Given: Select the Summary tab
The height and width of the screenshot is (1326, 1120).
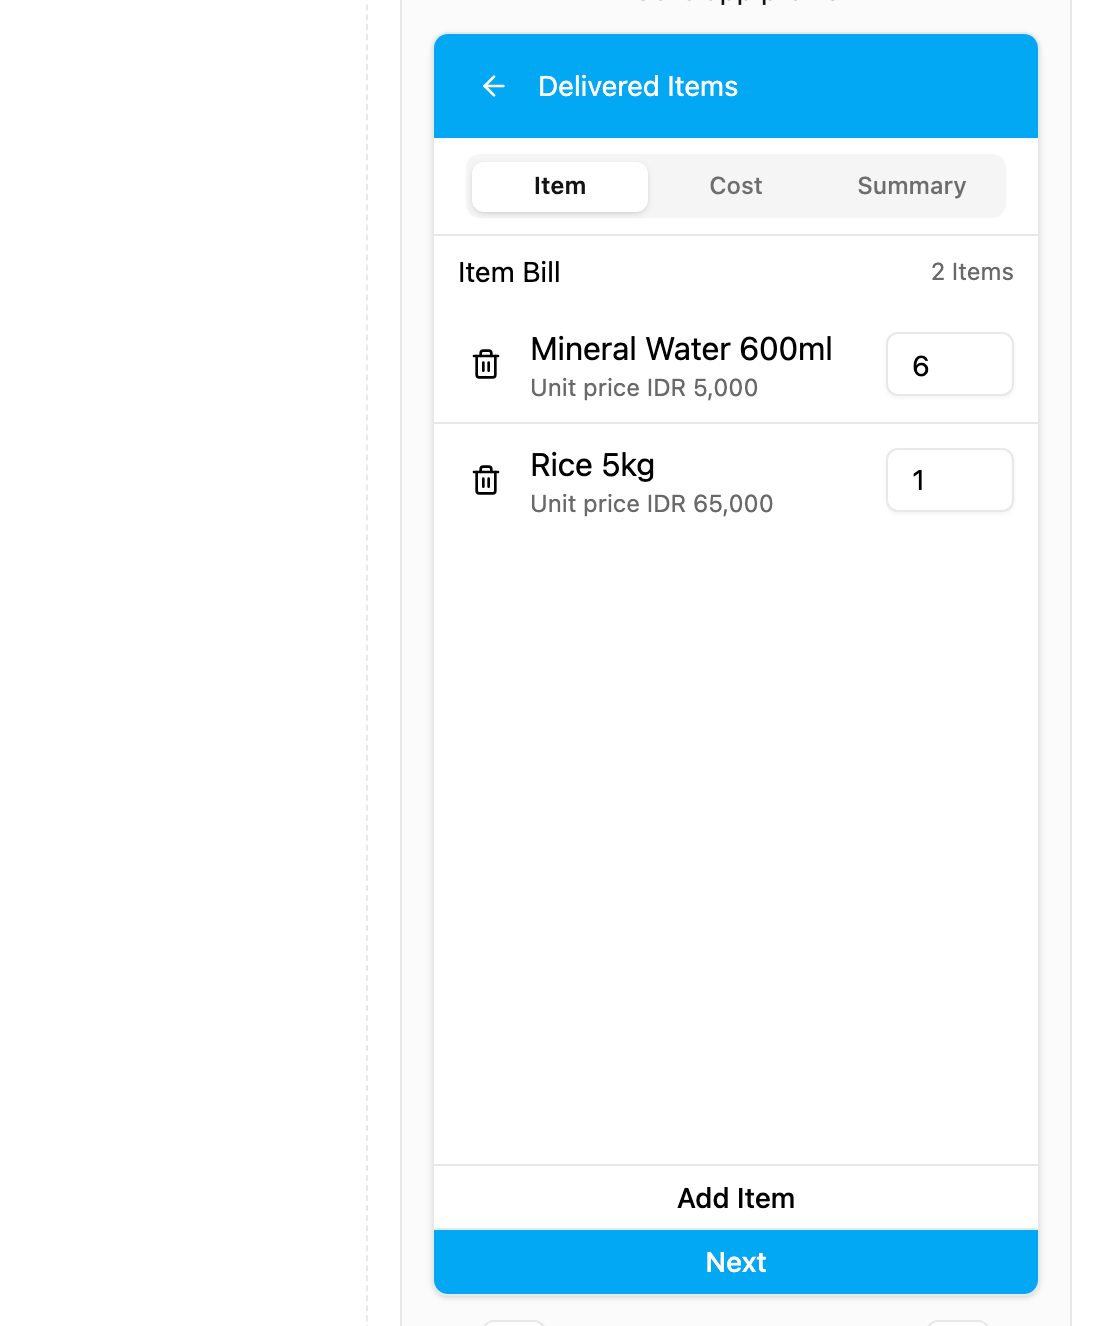Looking at the screenshot, I should click(912, 186).
